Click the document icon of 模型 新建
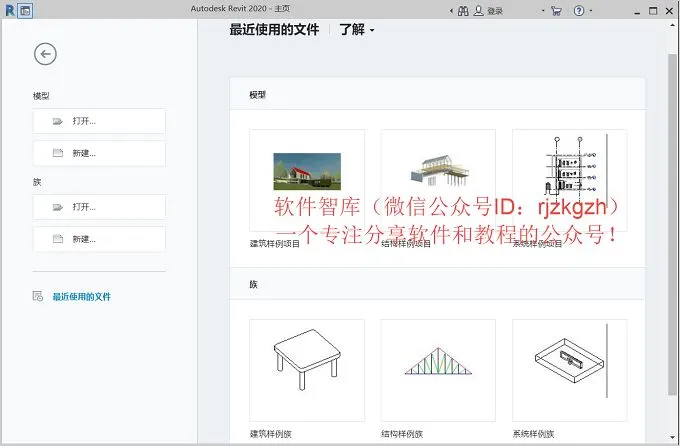 [x=58, y=153]
